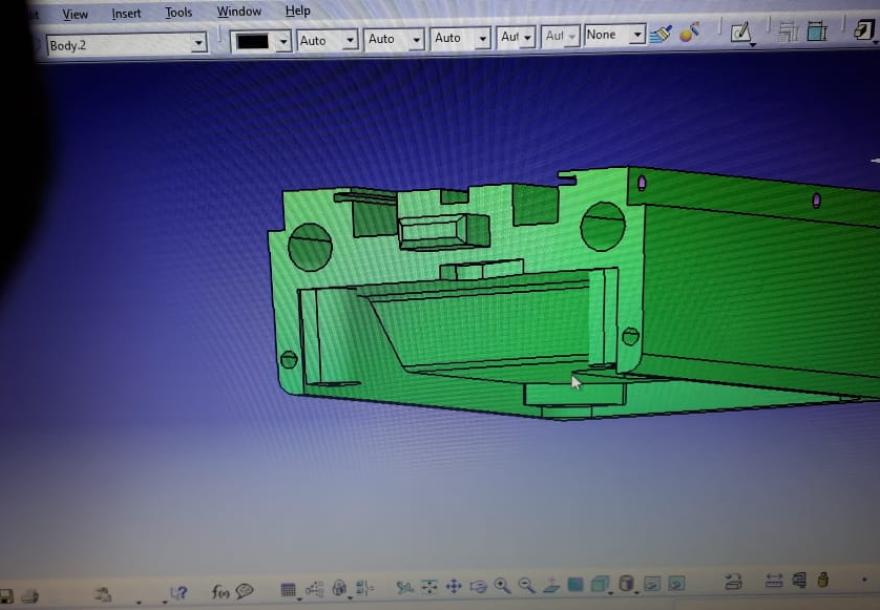The height and width of the screenshot is (610, 880).
Task: Click the Zoom Out magnifier icon
Action: pos(526,585)
